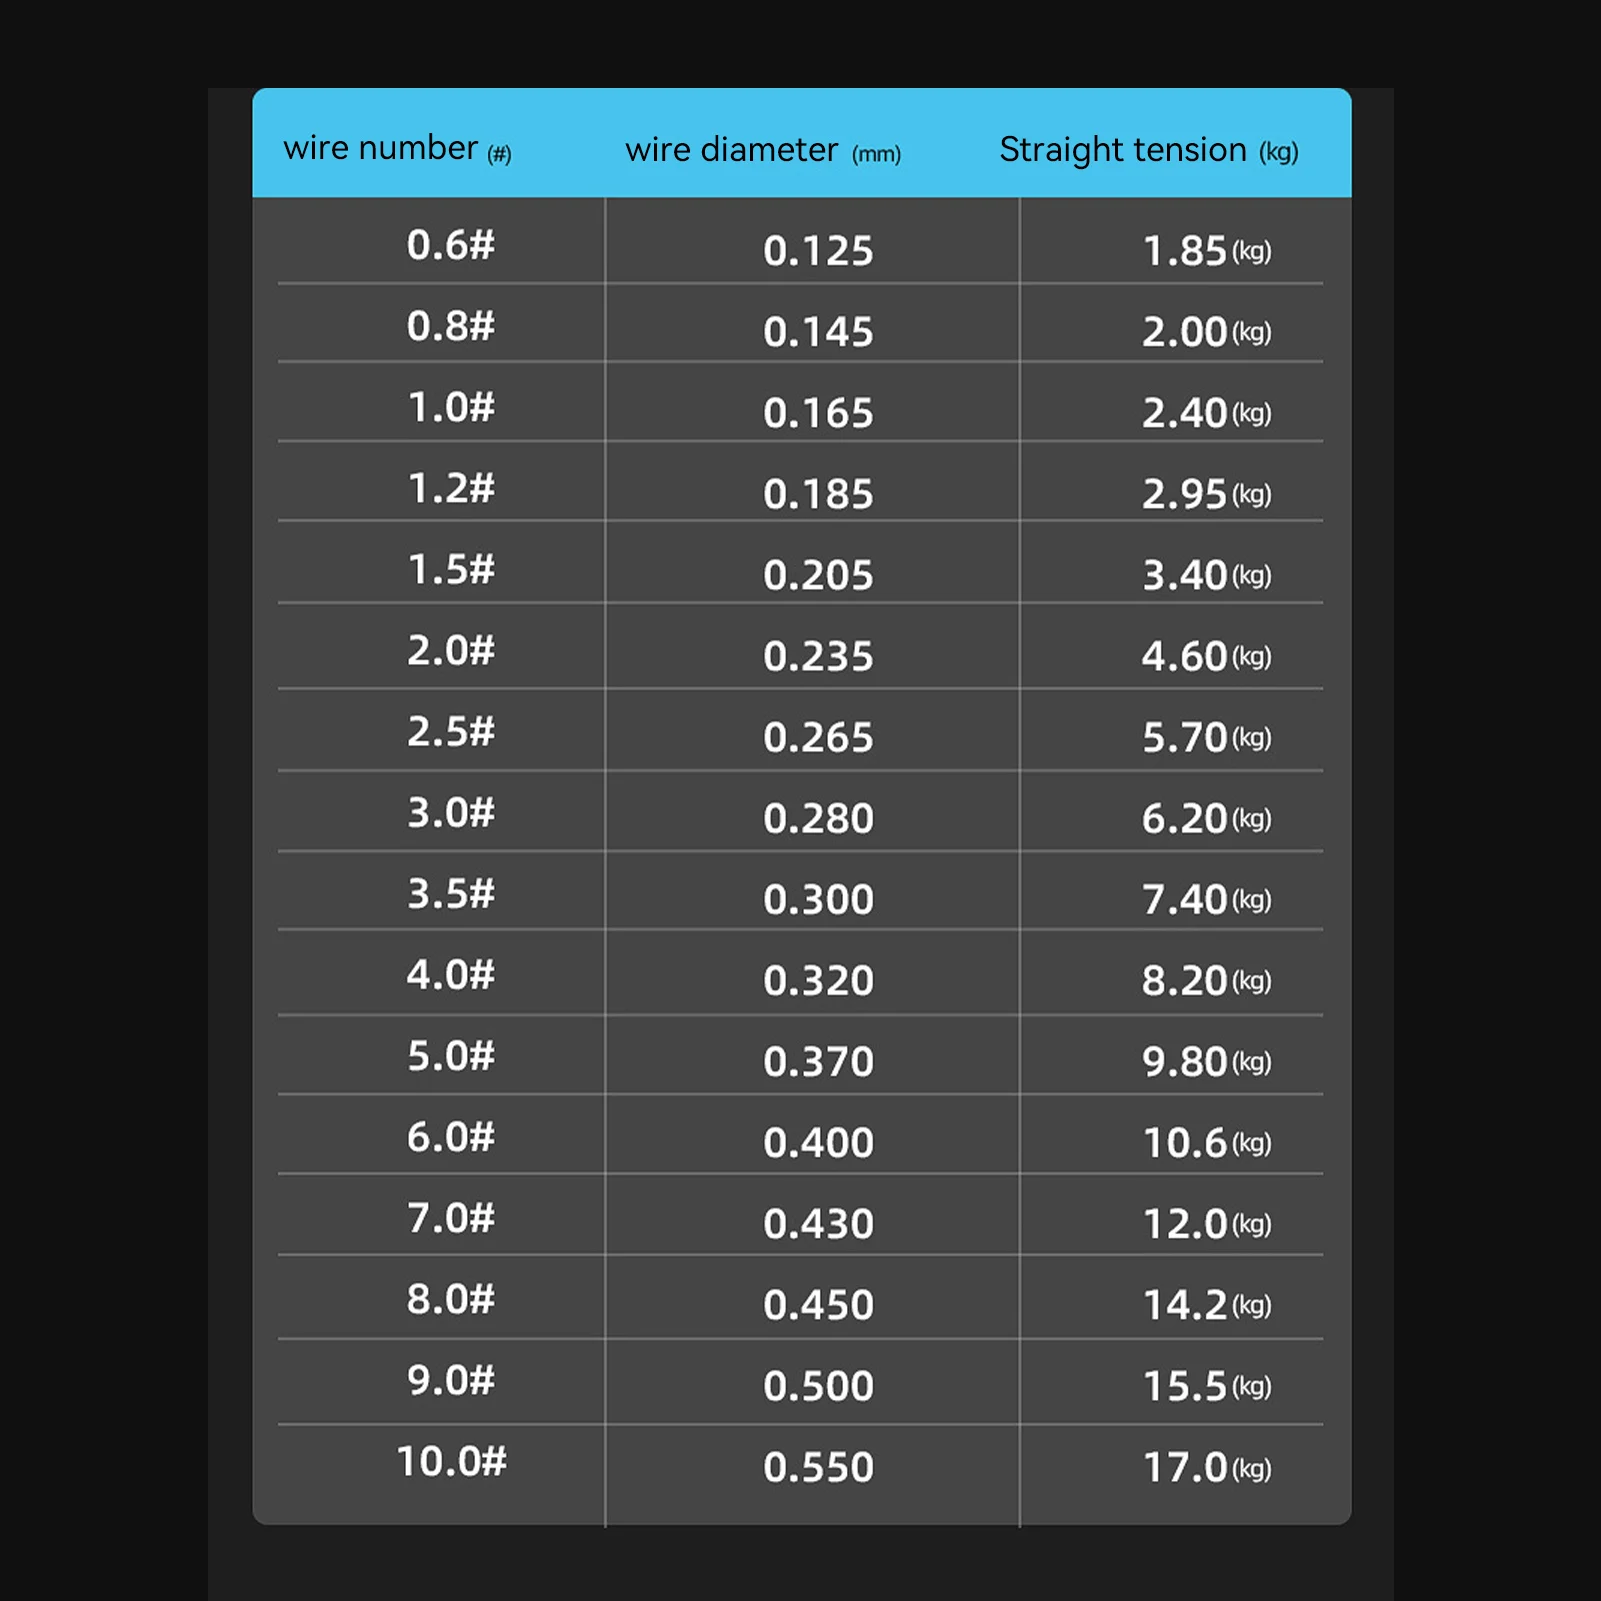Screen dimensions: 1601x1601
Task: Click the 4.0# wire number cell
Action: pyautogui.click(x=450, y=975)
